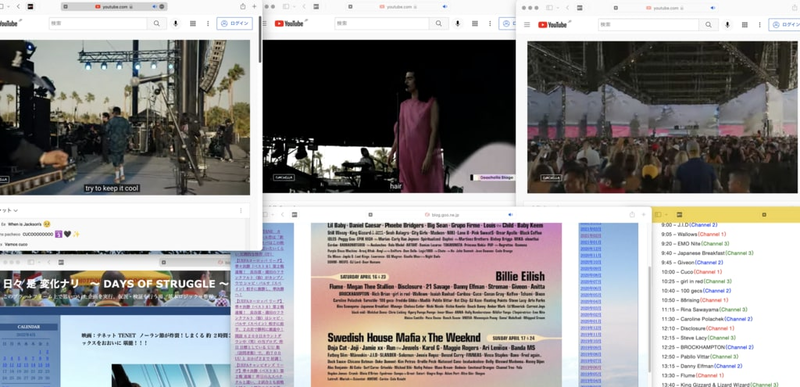Open settings three-dot menu in left YouTube window
The width and height of the screenshot is (800, 387).
208,23
